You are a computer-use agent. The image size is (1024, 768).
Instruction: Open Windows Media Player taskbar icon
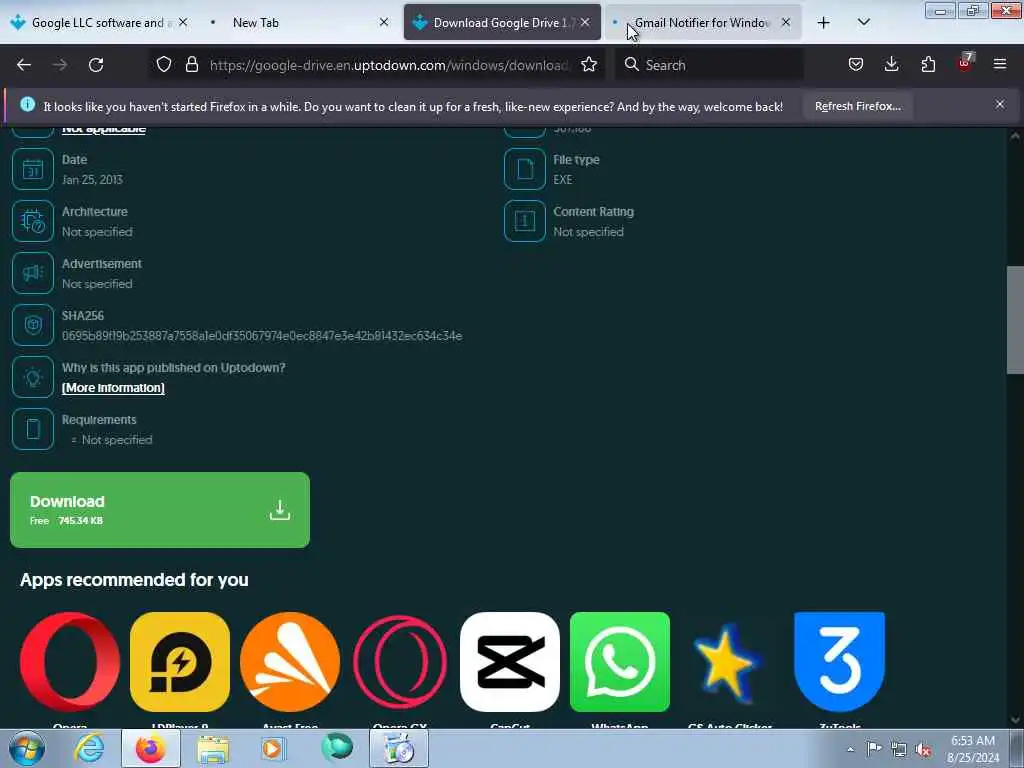(x=274, y=748)
